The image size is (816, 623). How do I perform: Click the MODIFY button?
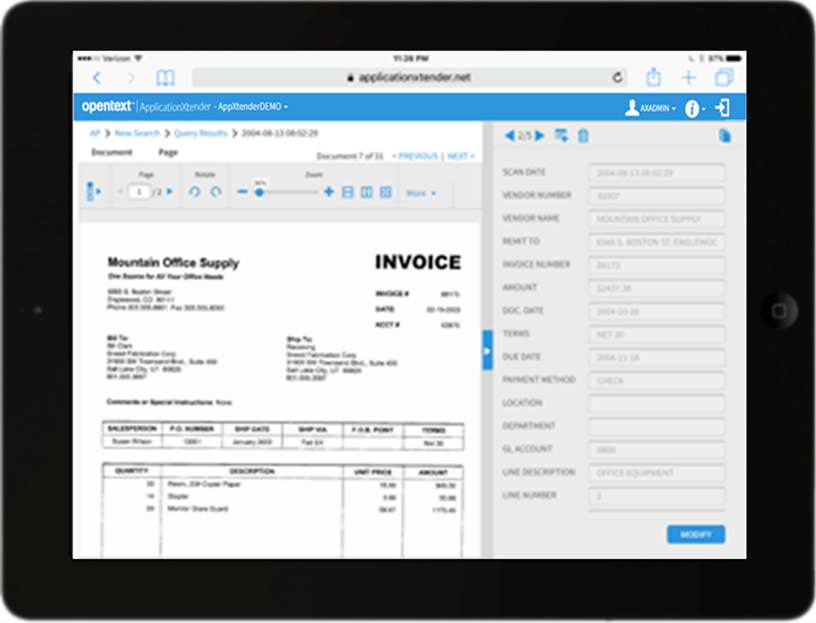(696, 535)
